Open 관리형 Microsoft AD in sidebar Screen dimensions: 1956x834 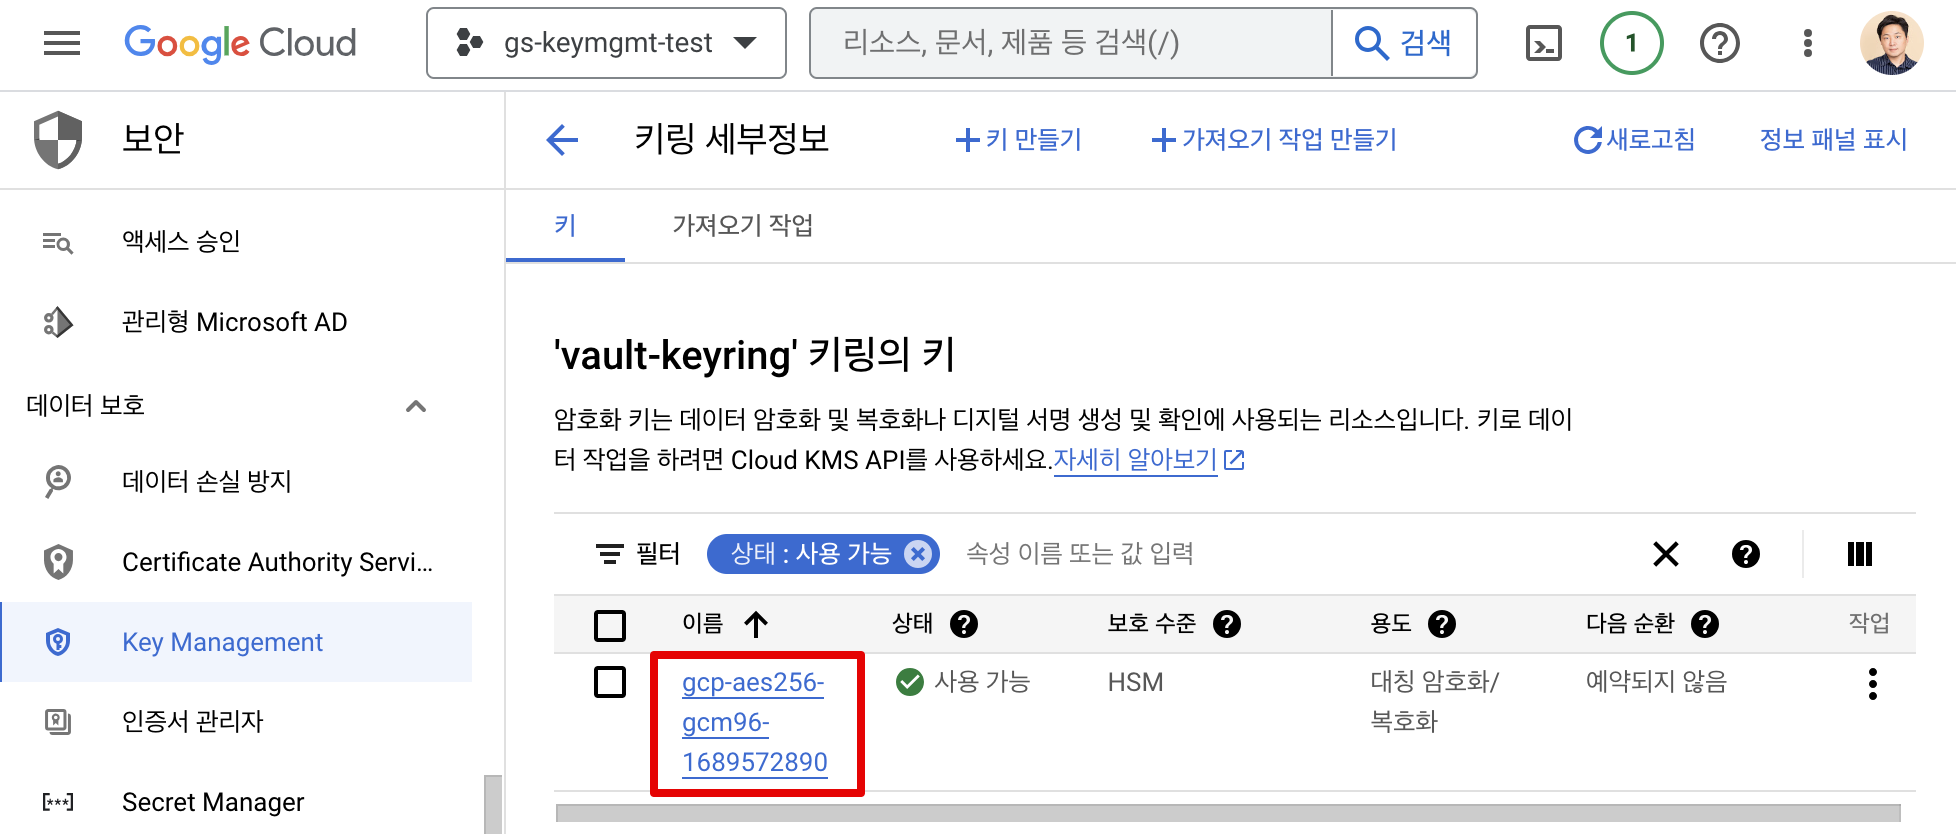click(234, 322)
